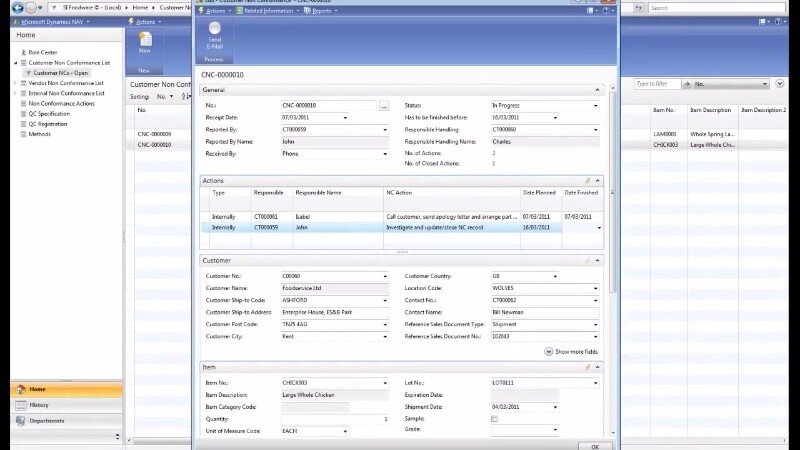Click Show more fields link
The width and height of the screenshot is (800, 450).
(x=570, y=352)
